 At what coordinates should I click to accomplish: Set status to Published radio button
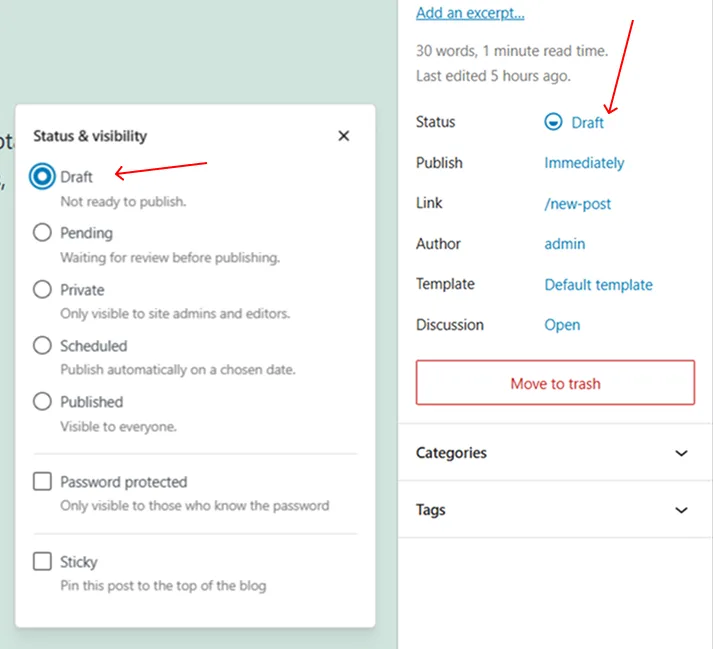(42, 401)
